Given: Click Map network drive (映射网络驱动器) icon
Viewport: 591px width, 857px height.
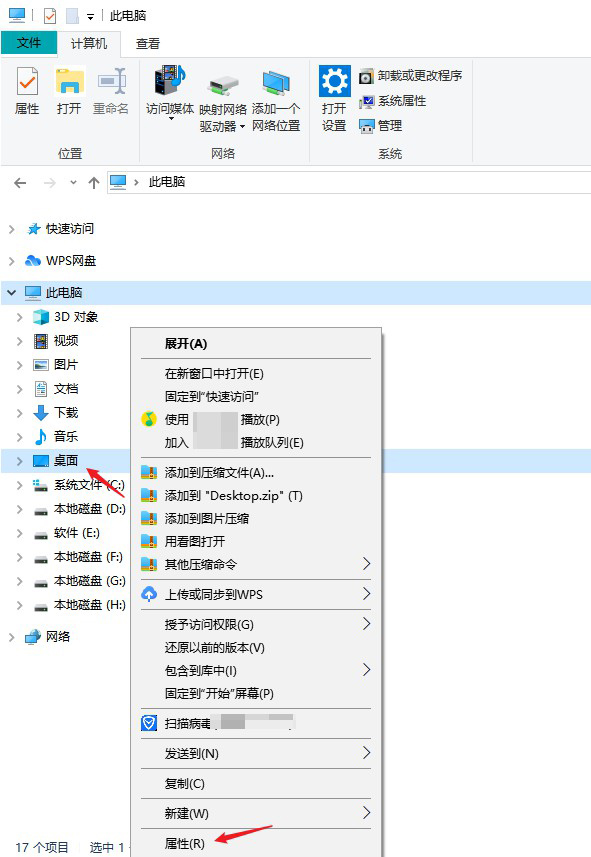Looking at the screenshot, I should coord(223,101).
